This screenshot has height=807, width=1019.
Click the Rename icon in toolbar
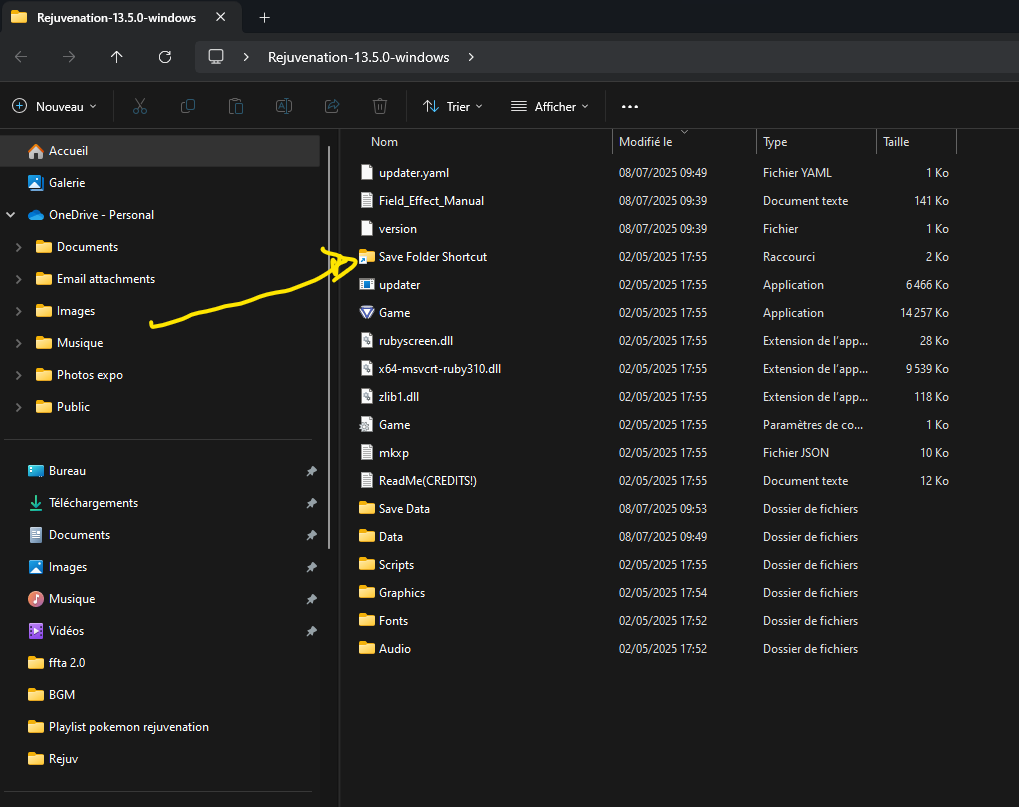[284, 107]
